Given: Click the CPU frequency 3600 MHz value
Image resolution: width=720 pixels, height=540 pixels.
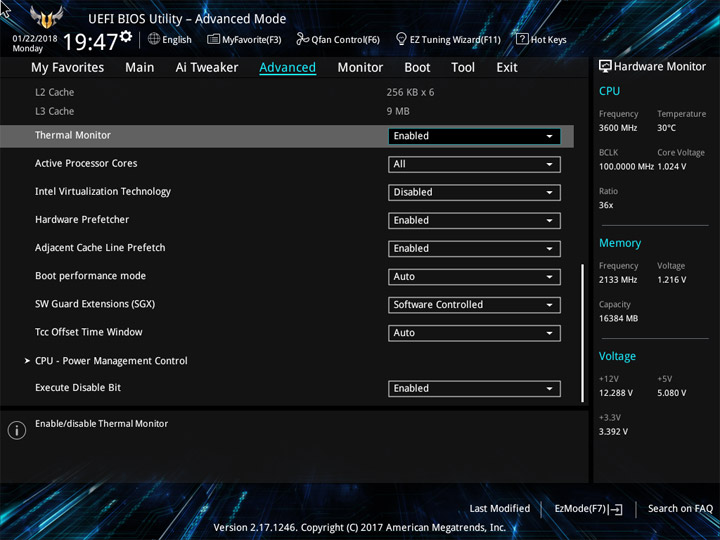Looking at the screenshot, I should [618, 128].
